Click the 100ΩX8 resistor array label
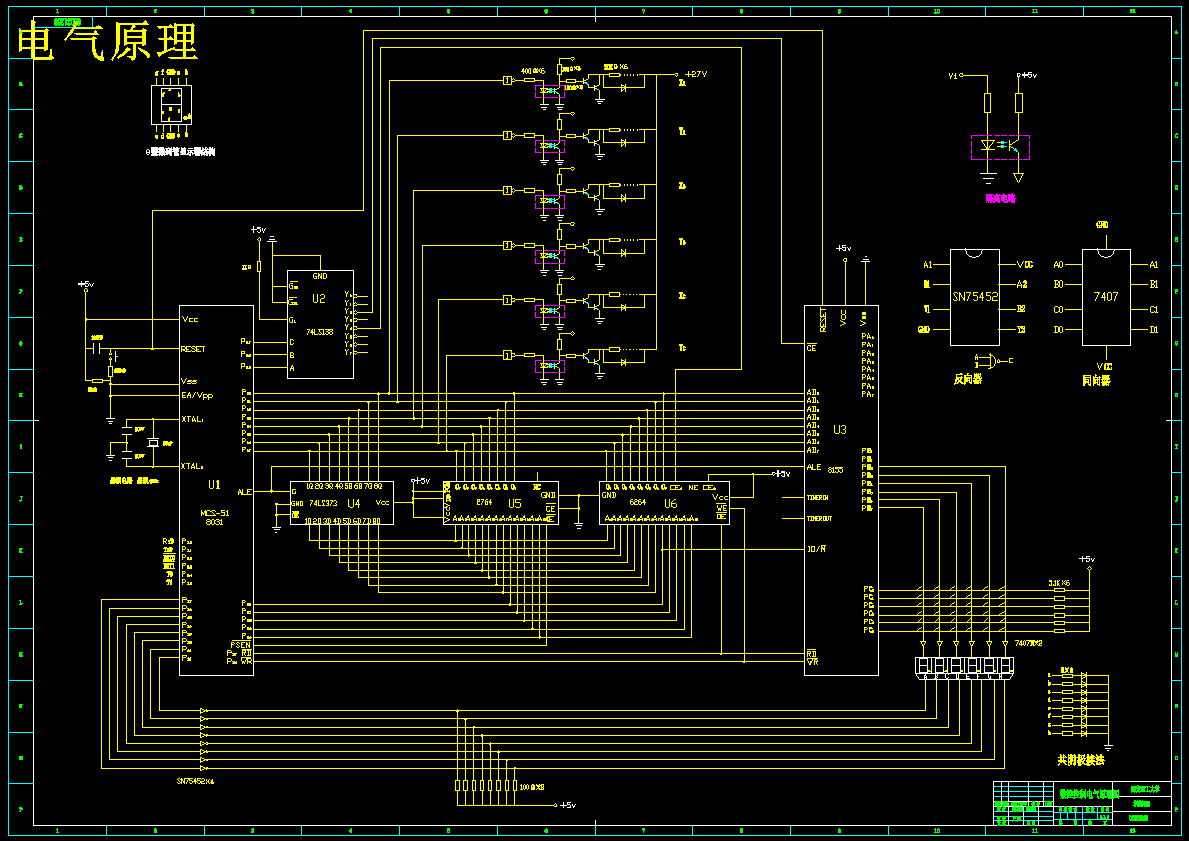1189x841 pixels. (532, 786)
